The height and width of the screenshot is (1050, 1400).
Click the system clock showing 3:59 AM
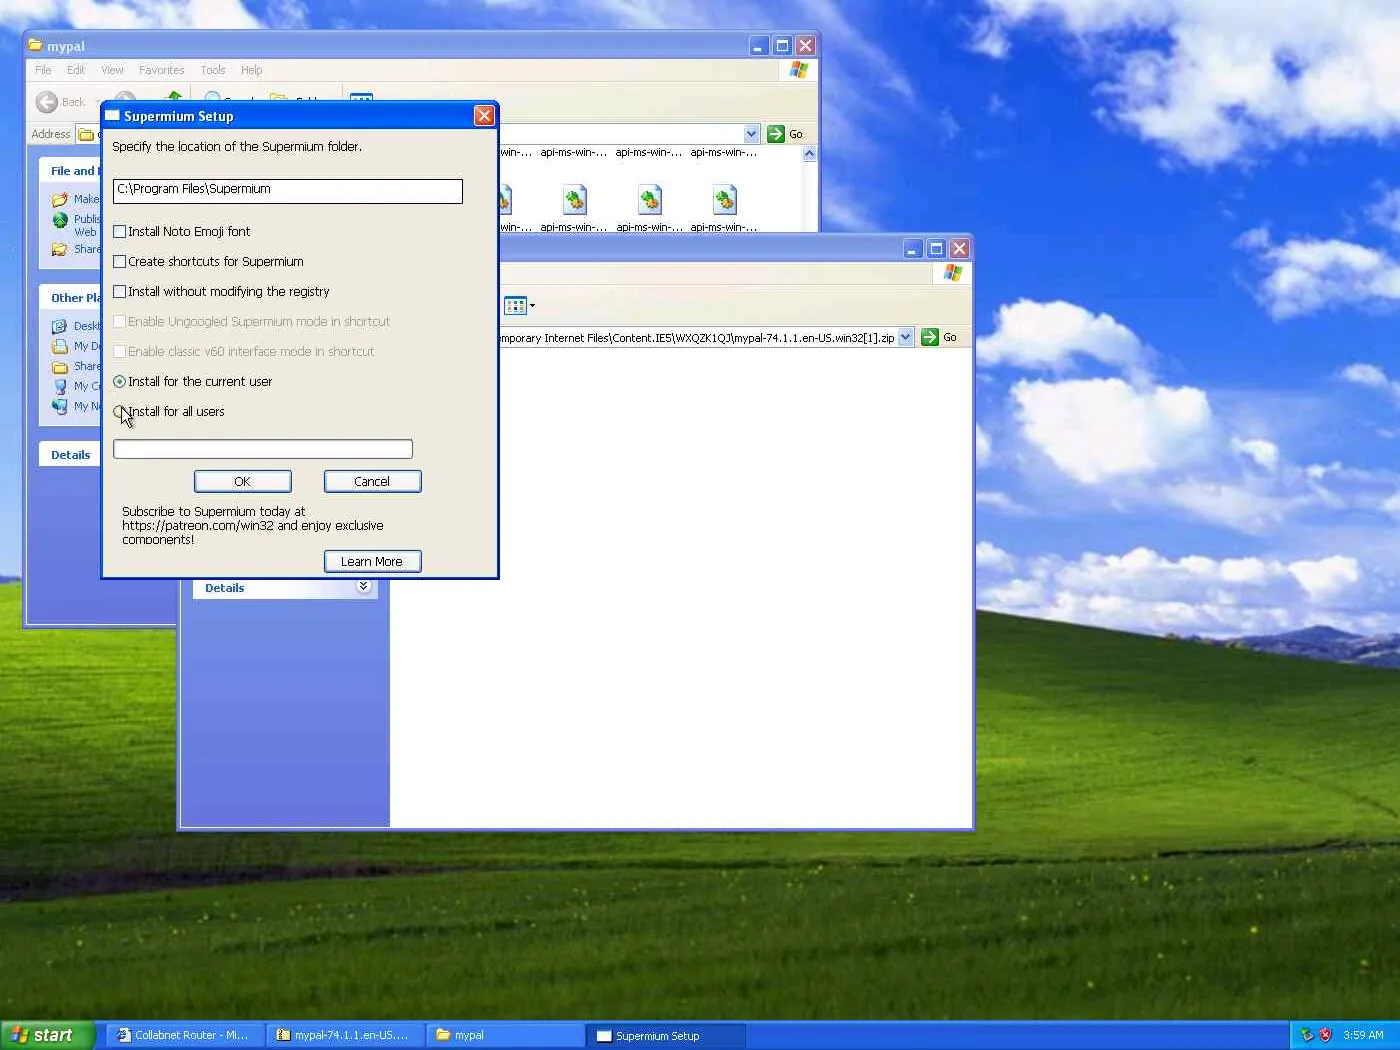click(1363, 1035)
